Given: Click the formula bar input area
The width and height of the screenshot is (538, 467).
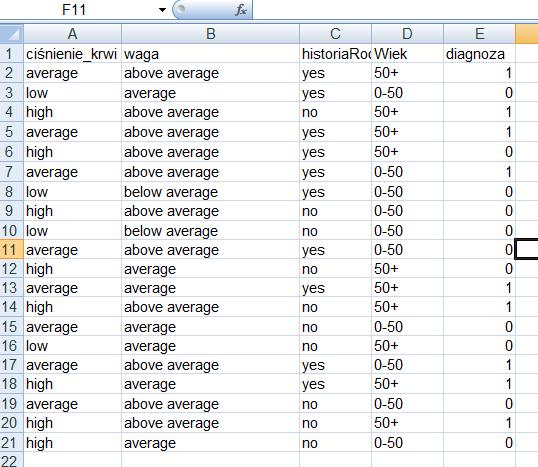Looking at the screenshot, I should coord(395,10).
